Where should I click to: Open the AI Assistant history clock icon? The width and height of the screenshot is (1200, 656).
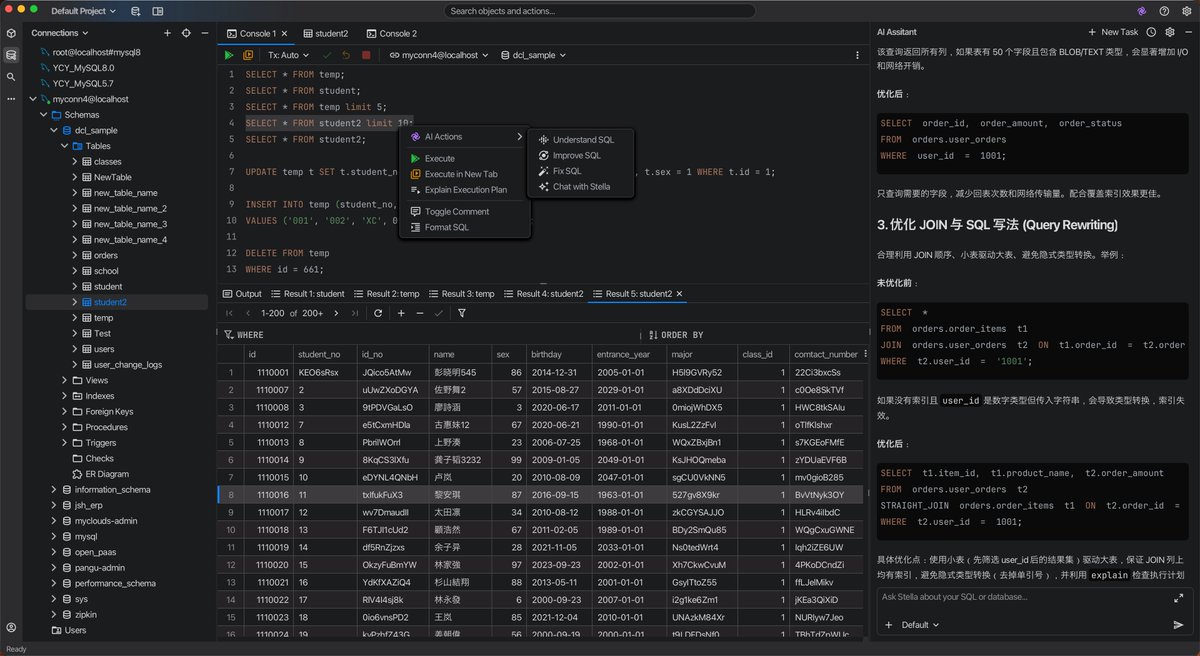point(1153,32)
